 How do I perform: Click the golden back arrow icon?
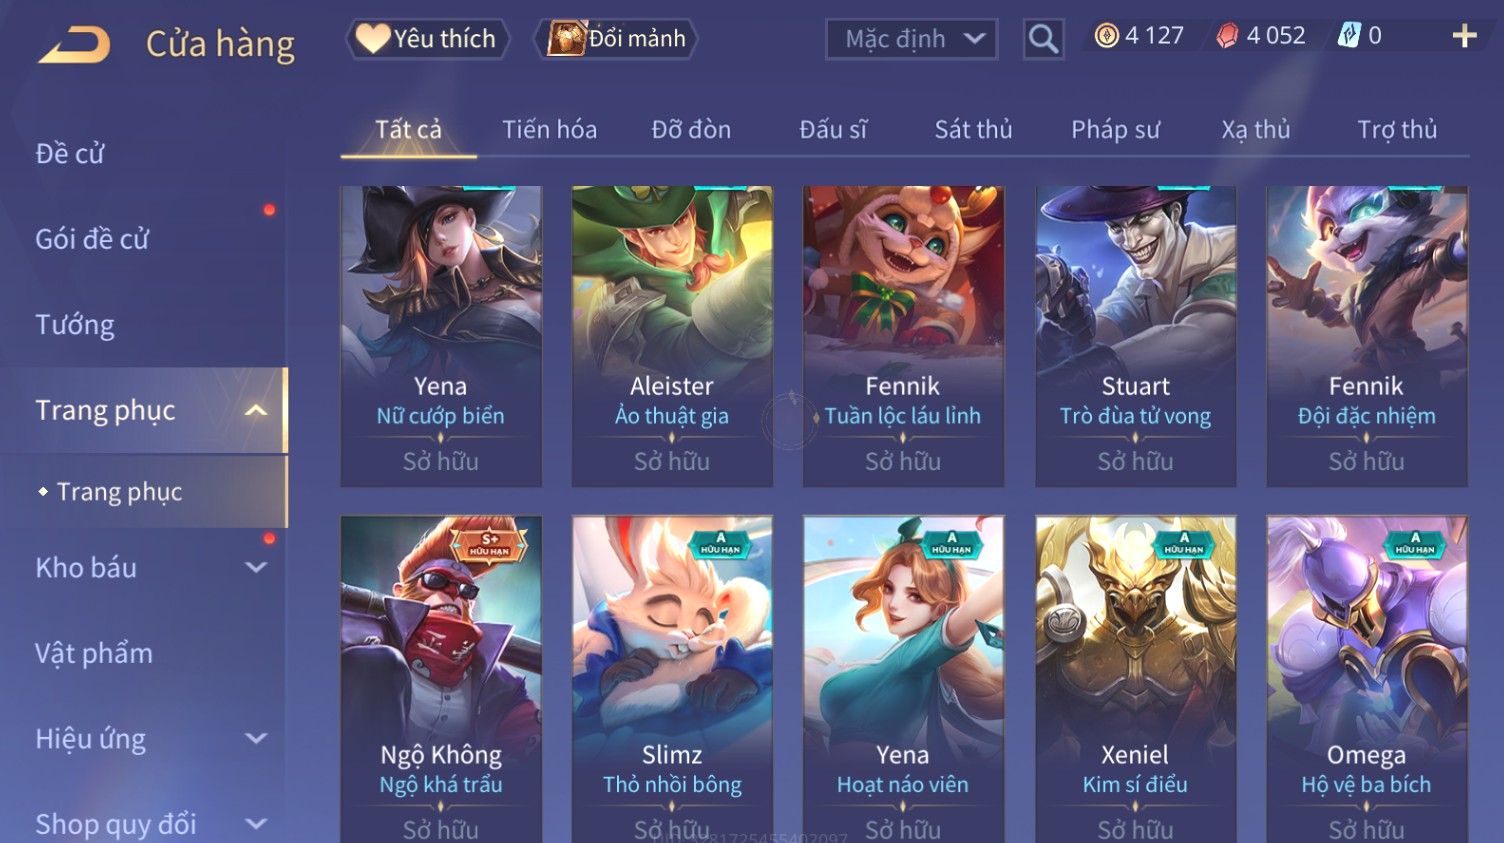point(74,44)
